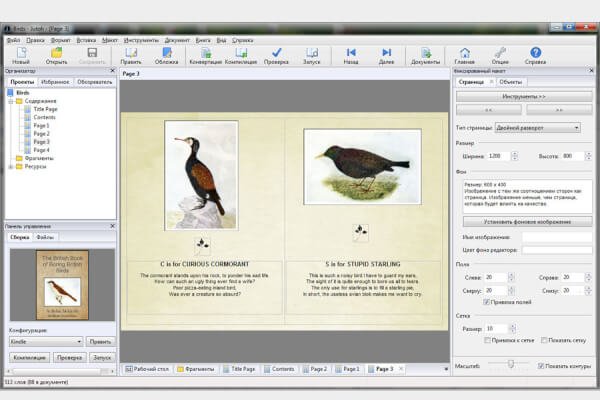This screenshot has width=600, height=400.
Task: Open the tab list arrow below editor
Action: click(446, 369)
